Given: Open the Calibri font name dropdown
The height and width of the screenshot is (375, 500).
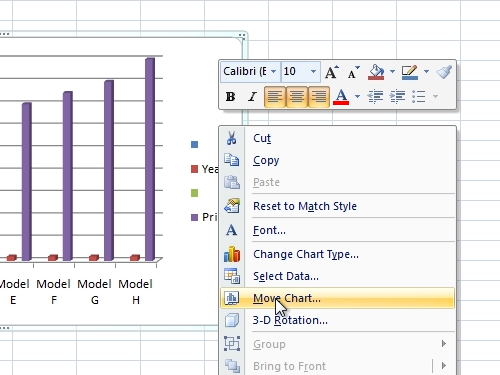Looking at the screenshot, I should coord(274,71).
